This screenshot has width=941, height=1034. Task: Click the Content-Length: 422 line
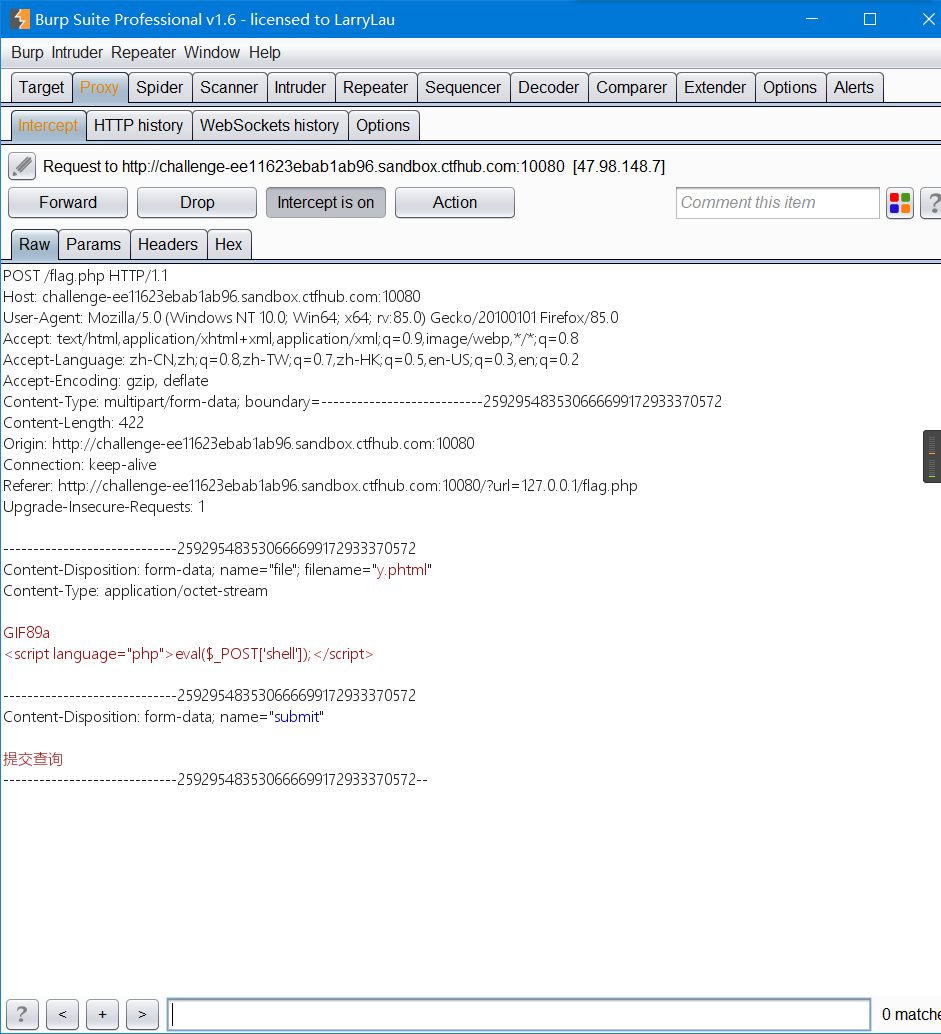tap(73, 423)
